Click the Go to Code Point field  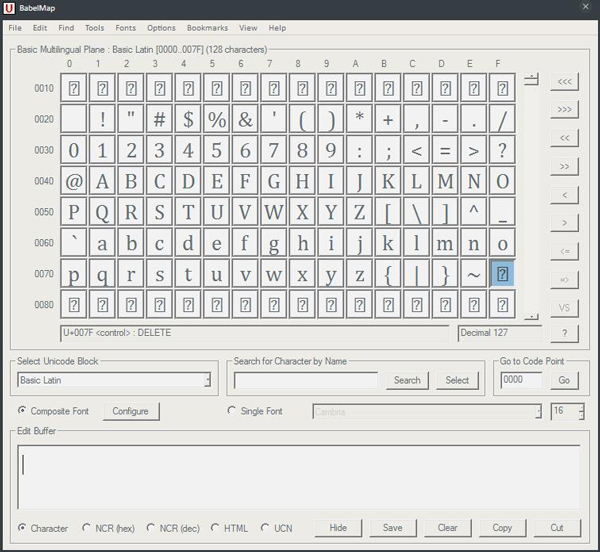tap(521, 380)
